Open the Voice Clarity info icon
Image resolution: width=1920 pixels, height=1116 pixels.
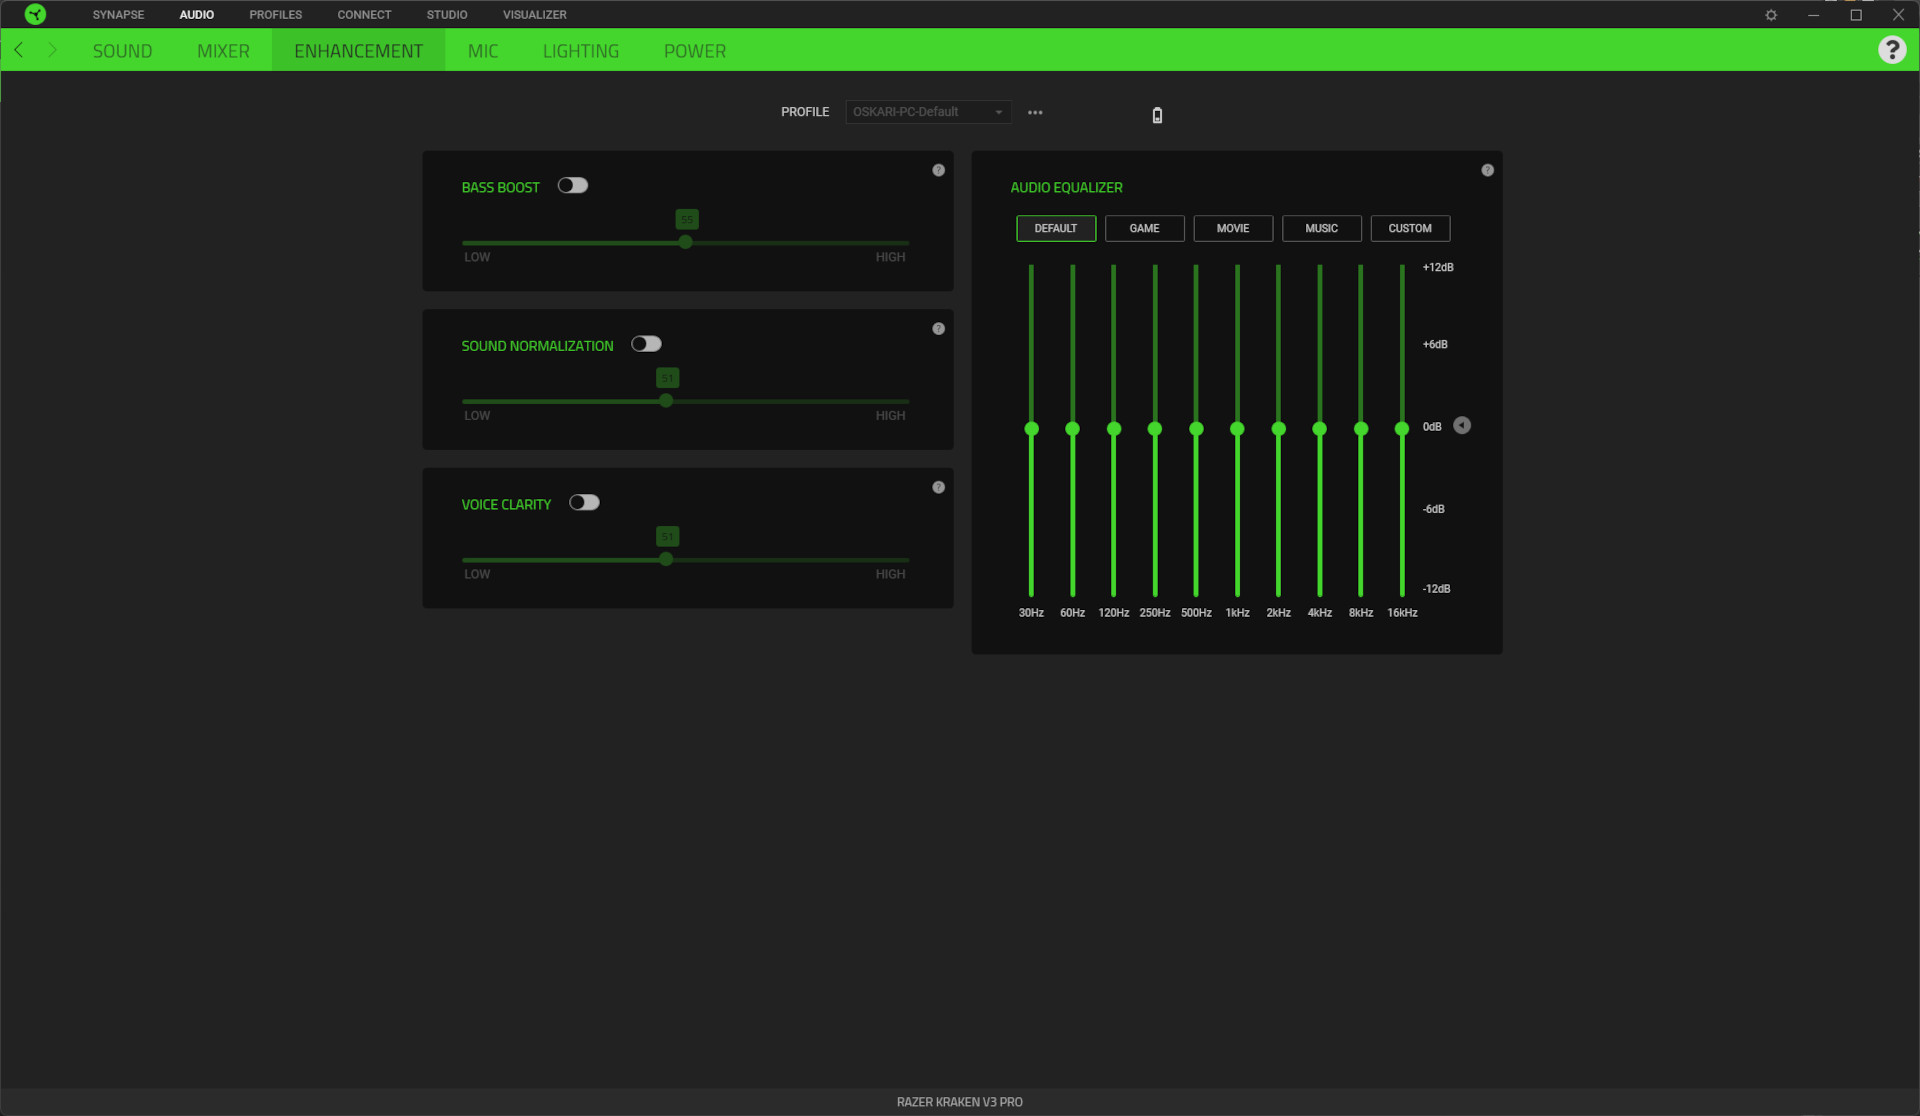tap(938, 487)
